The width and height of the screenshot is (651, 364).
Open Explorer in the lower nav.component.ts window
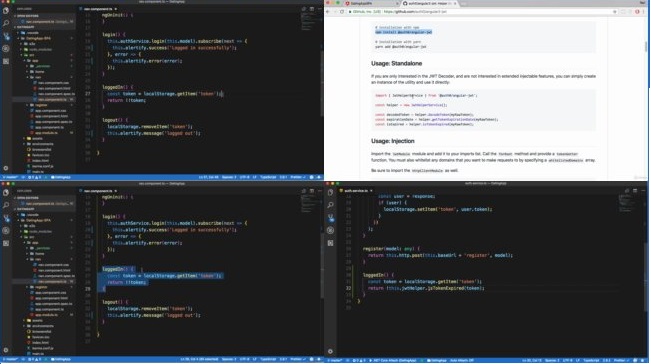click(x=6, y=193)
